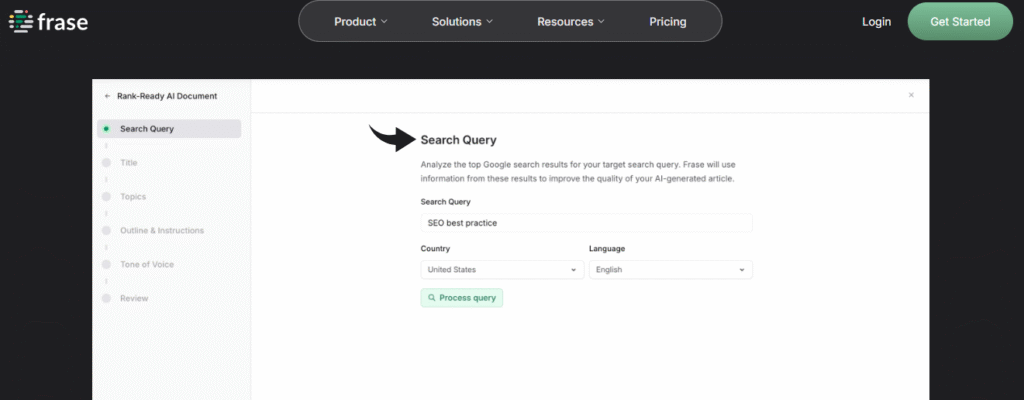Expand the Solutions navigation dropdown
This screenshot has height=400, width=1024.
pyautogui.click(x=462, y=21)
